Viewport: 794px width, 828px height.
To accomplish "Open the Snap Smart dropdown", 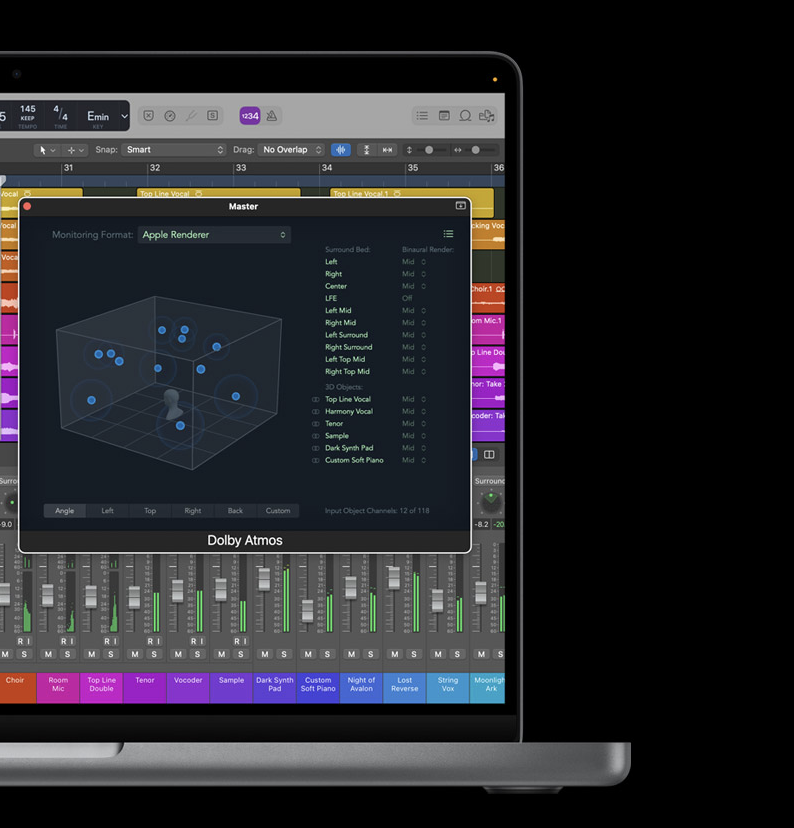I will pos(174,150).
